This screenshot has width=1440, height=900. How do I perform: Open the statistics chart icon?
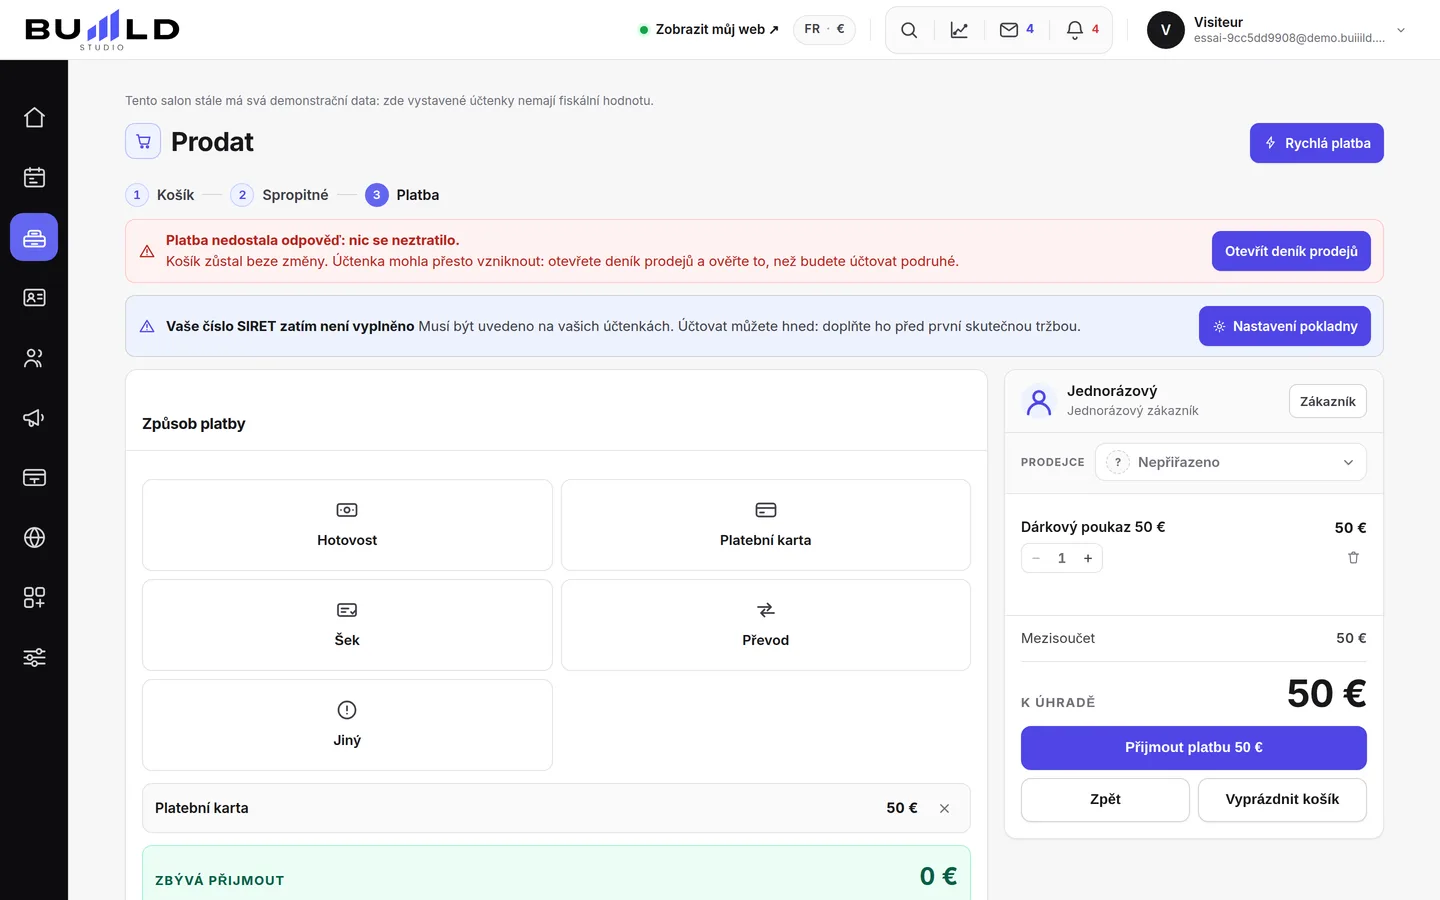pyautogui.click(x=959, y=30)
